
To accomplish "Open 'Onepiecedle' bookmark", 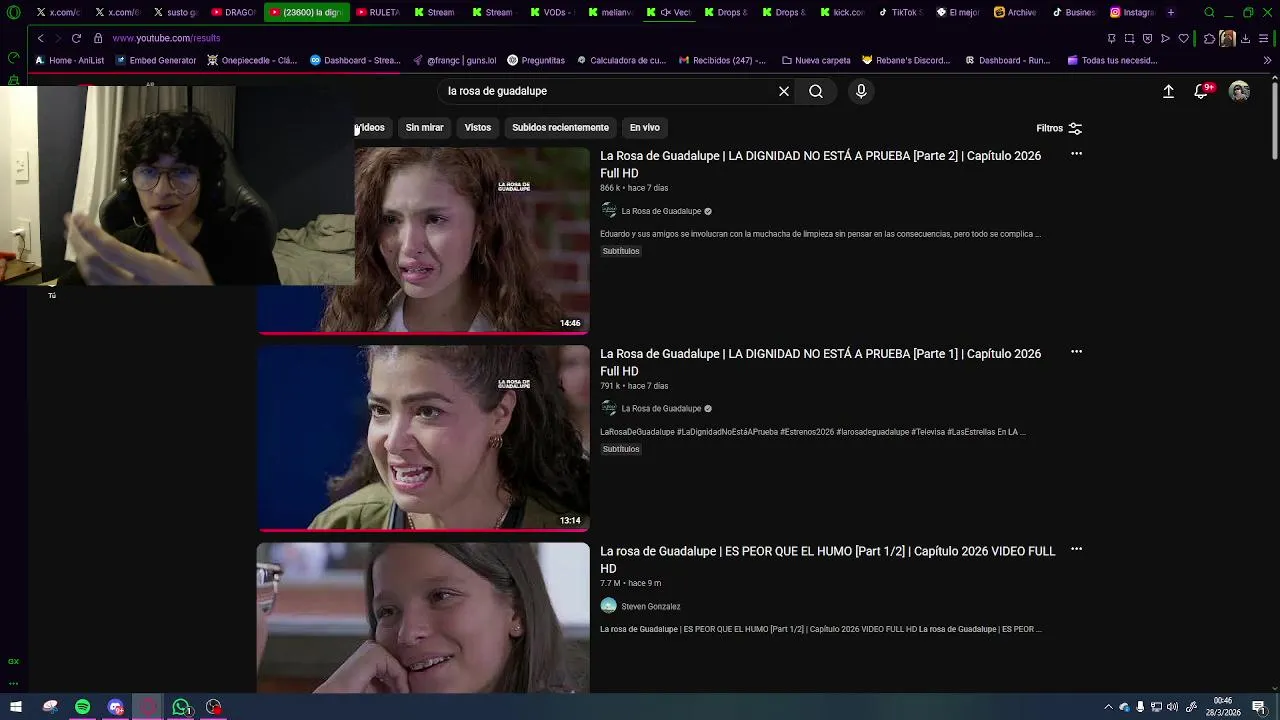I will [252, 60].
